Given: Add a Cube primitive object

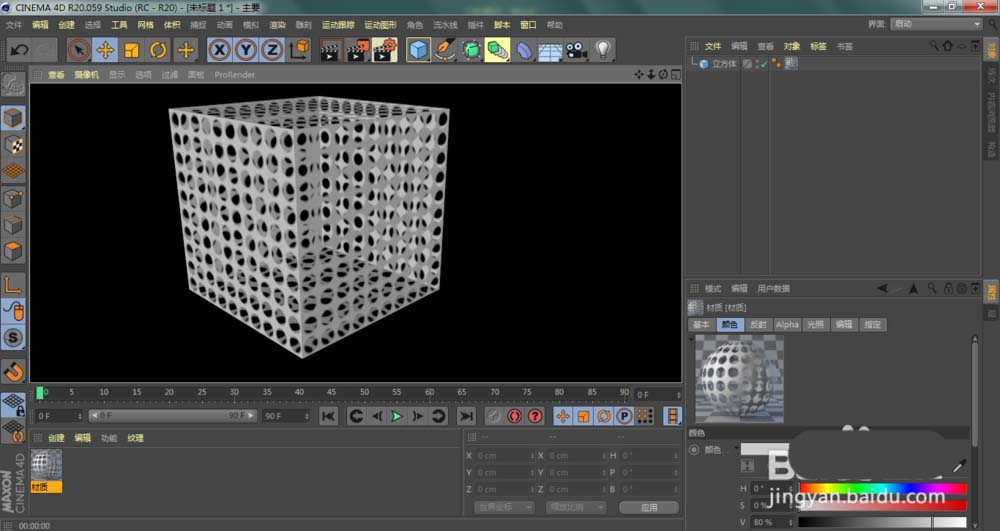Looking at the screenshot, I should 418,49.
